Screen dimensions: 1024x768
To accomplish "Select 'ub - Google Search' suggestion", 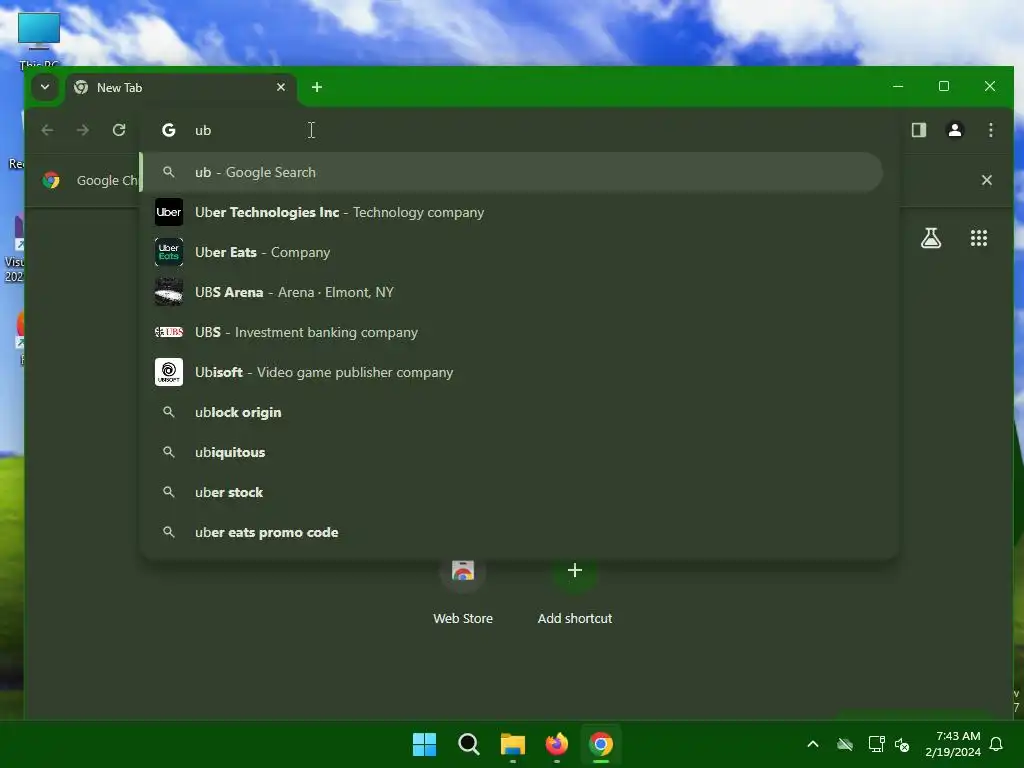I will pos(513,172).
